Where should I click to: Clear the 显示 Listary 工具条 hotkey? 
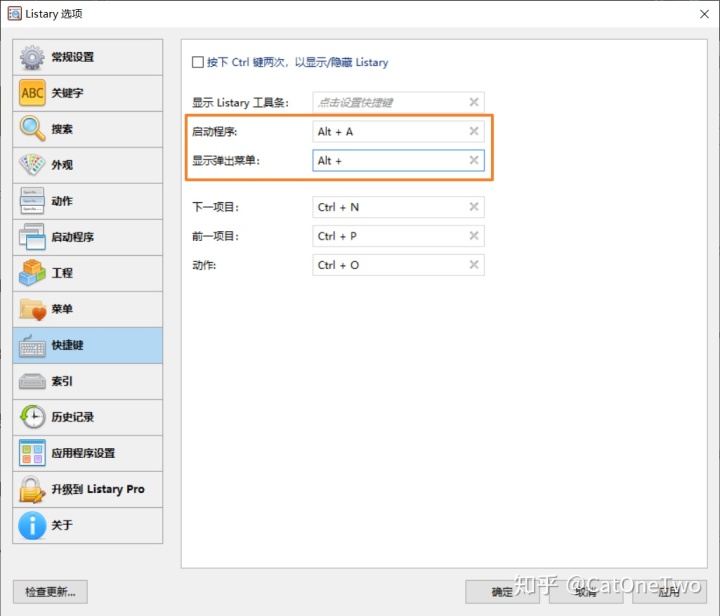coord(474,102)
